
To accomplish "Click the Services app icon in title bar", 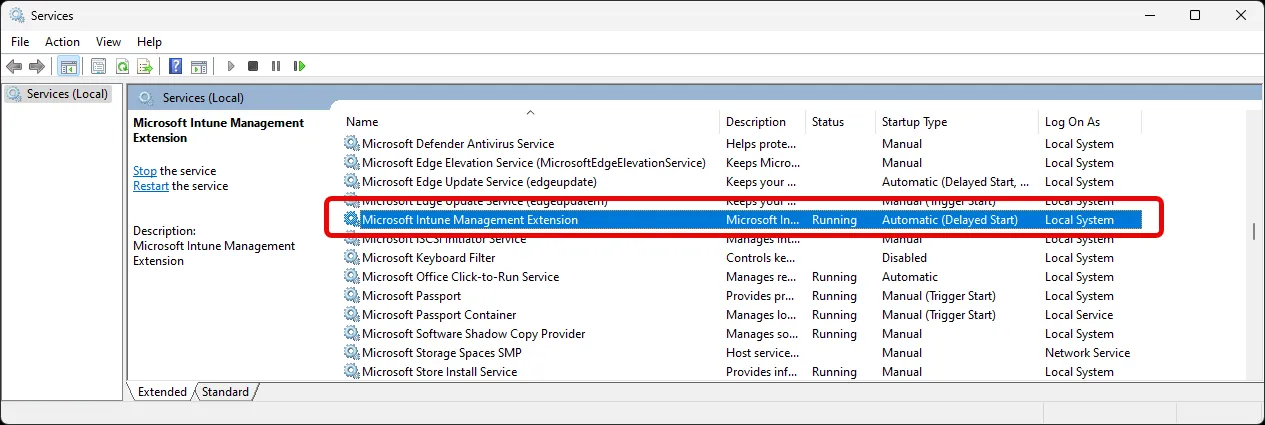I will 17,16.
